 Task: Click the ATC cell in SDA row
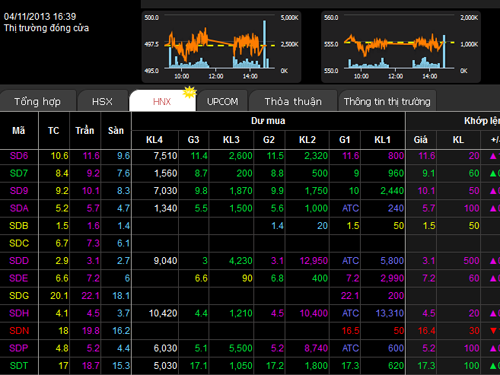click(350, 208)
